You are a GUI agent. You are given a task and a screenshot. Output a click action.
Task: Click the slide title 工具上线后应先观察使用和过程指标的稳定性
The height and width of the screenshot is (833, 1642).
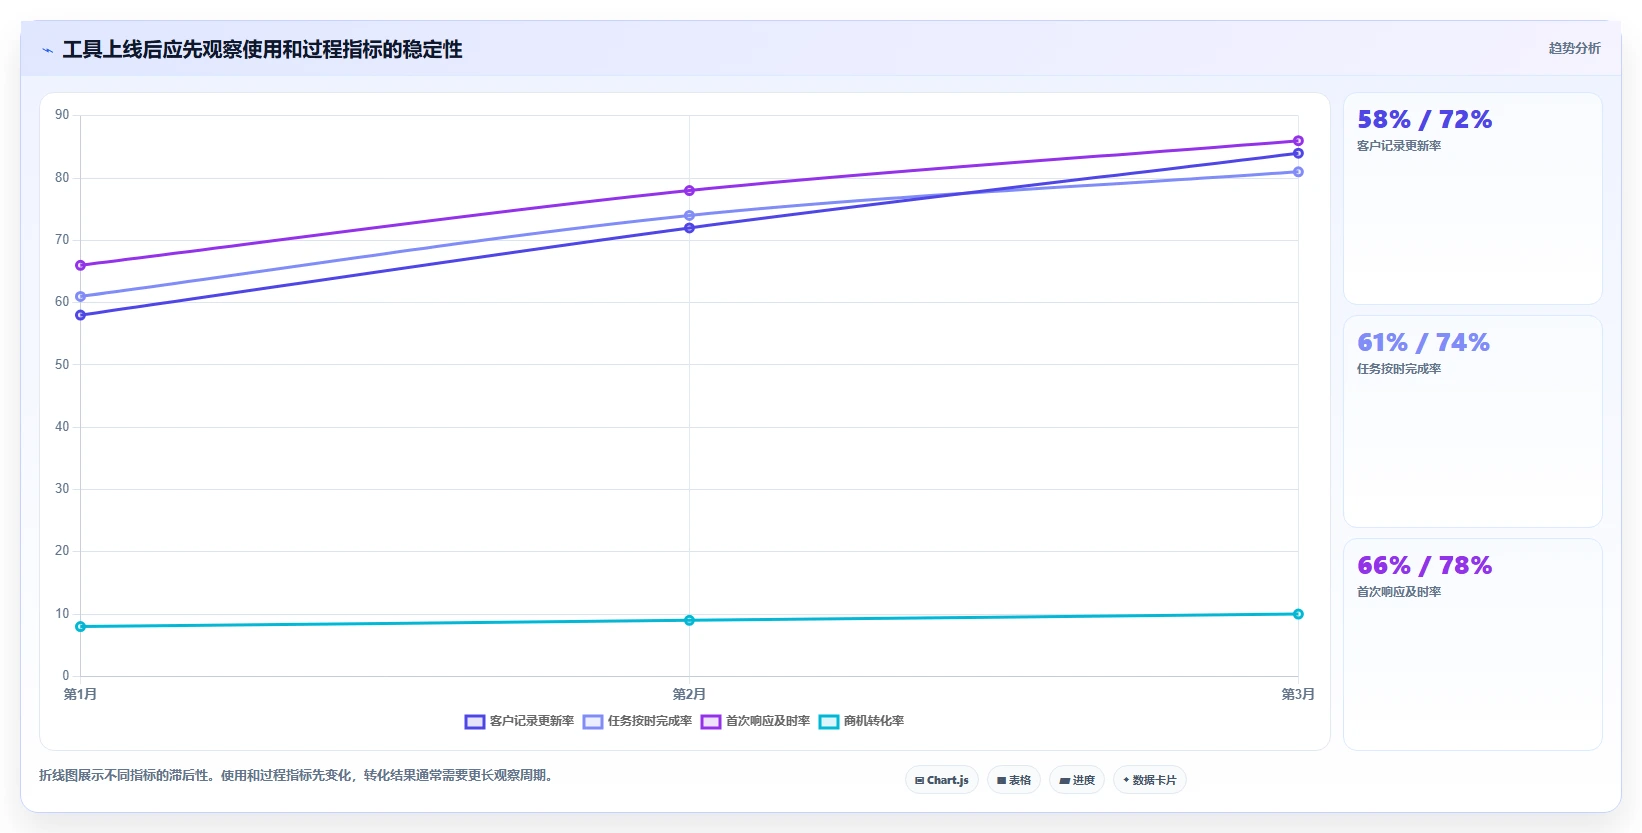click(263, 50)
